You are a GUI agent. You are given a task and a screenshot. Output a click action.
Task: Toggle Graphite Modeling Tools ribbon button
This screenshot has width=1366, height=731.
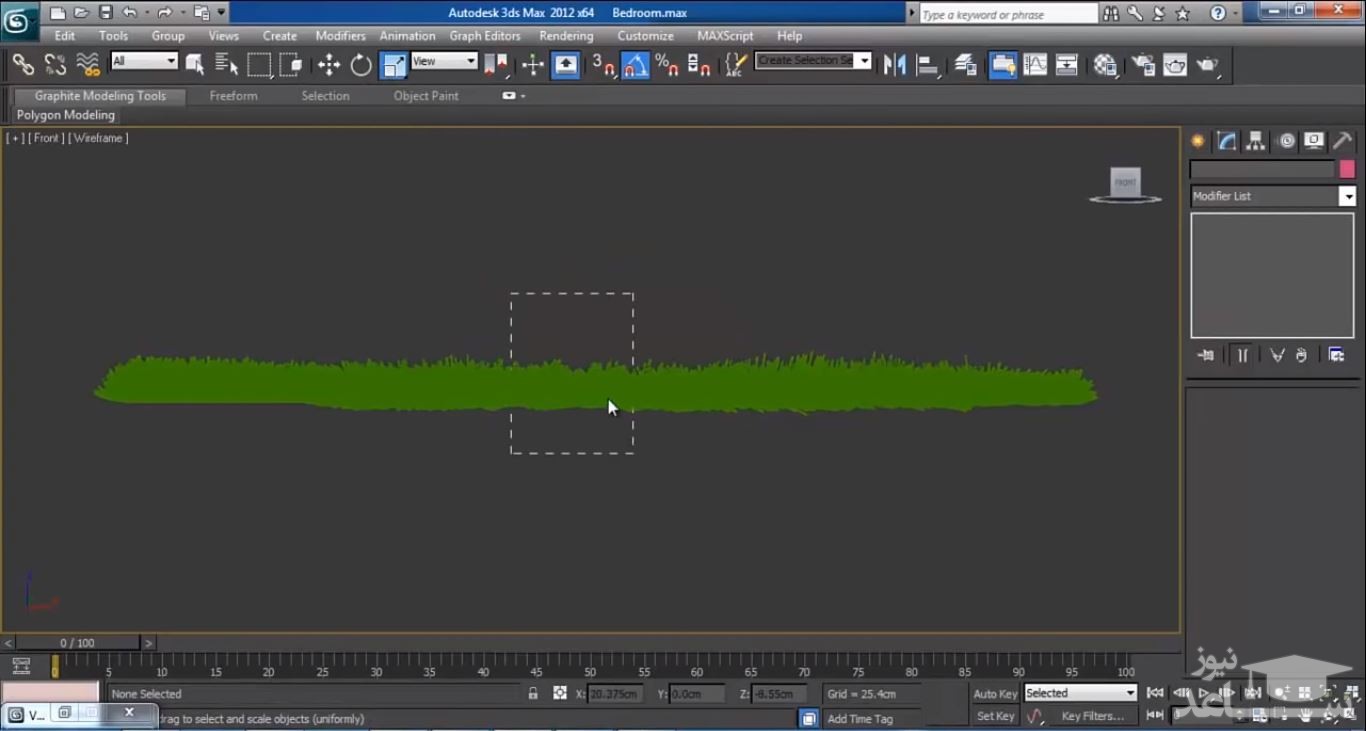point(1002,65)
